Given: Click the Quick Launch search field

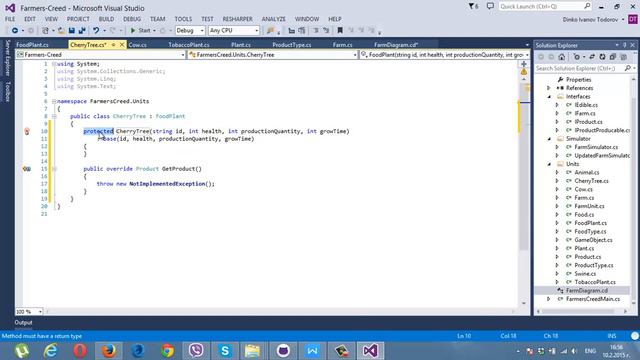Looking at the screenshot, I should 545,6.
